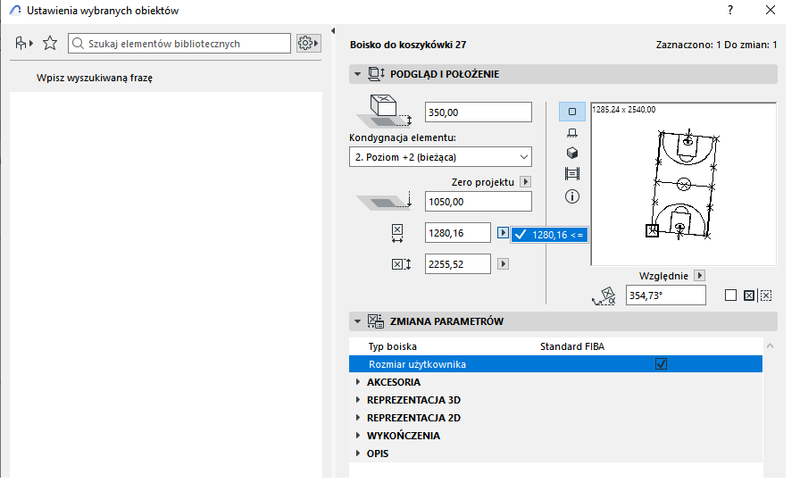Select the solid anchor point mirror icon
This screenshot has width=800, height=491.
pos(748,296)
